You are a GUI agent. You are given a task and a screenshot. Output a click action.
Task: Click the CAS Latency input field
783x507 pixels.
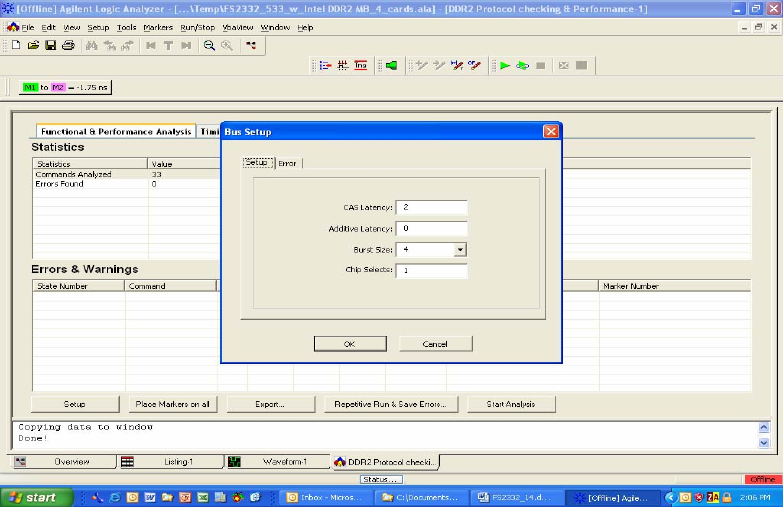[x=431, y=208]
